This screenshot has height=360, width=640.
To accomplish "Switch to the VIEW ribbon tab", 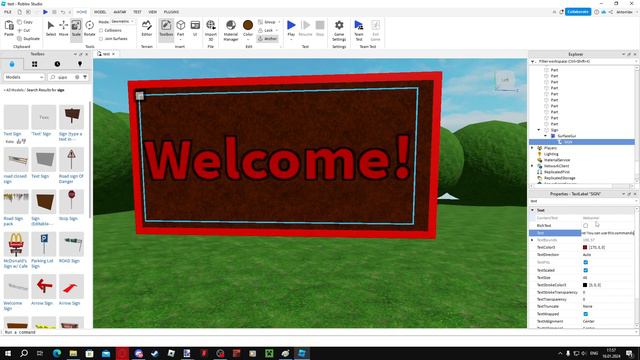I will pos(152,12).
